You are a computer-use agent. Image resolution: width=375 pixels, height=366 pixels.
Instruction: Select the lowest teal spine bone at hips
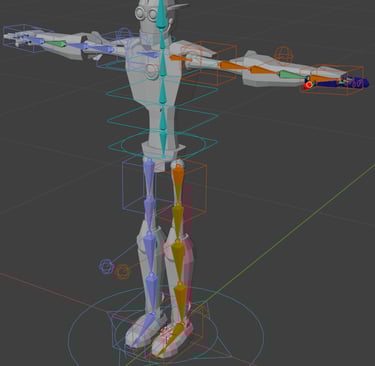(x=163, y=144)
